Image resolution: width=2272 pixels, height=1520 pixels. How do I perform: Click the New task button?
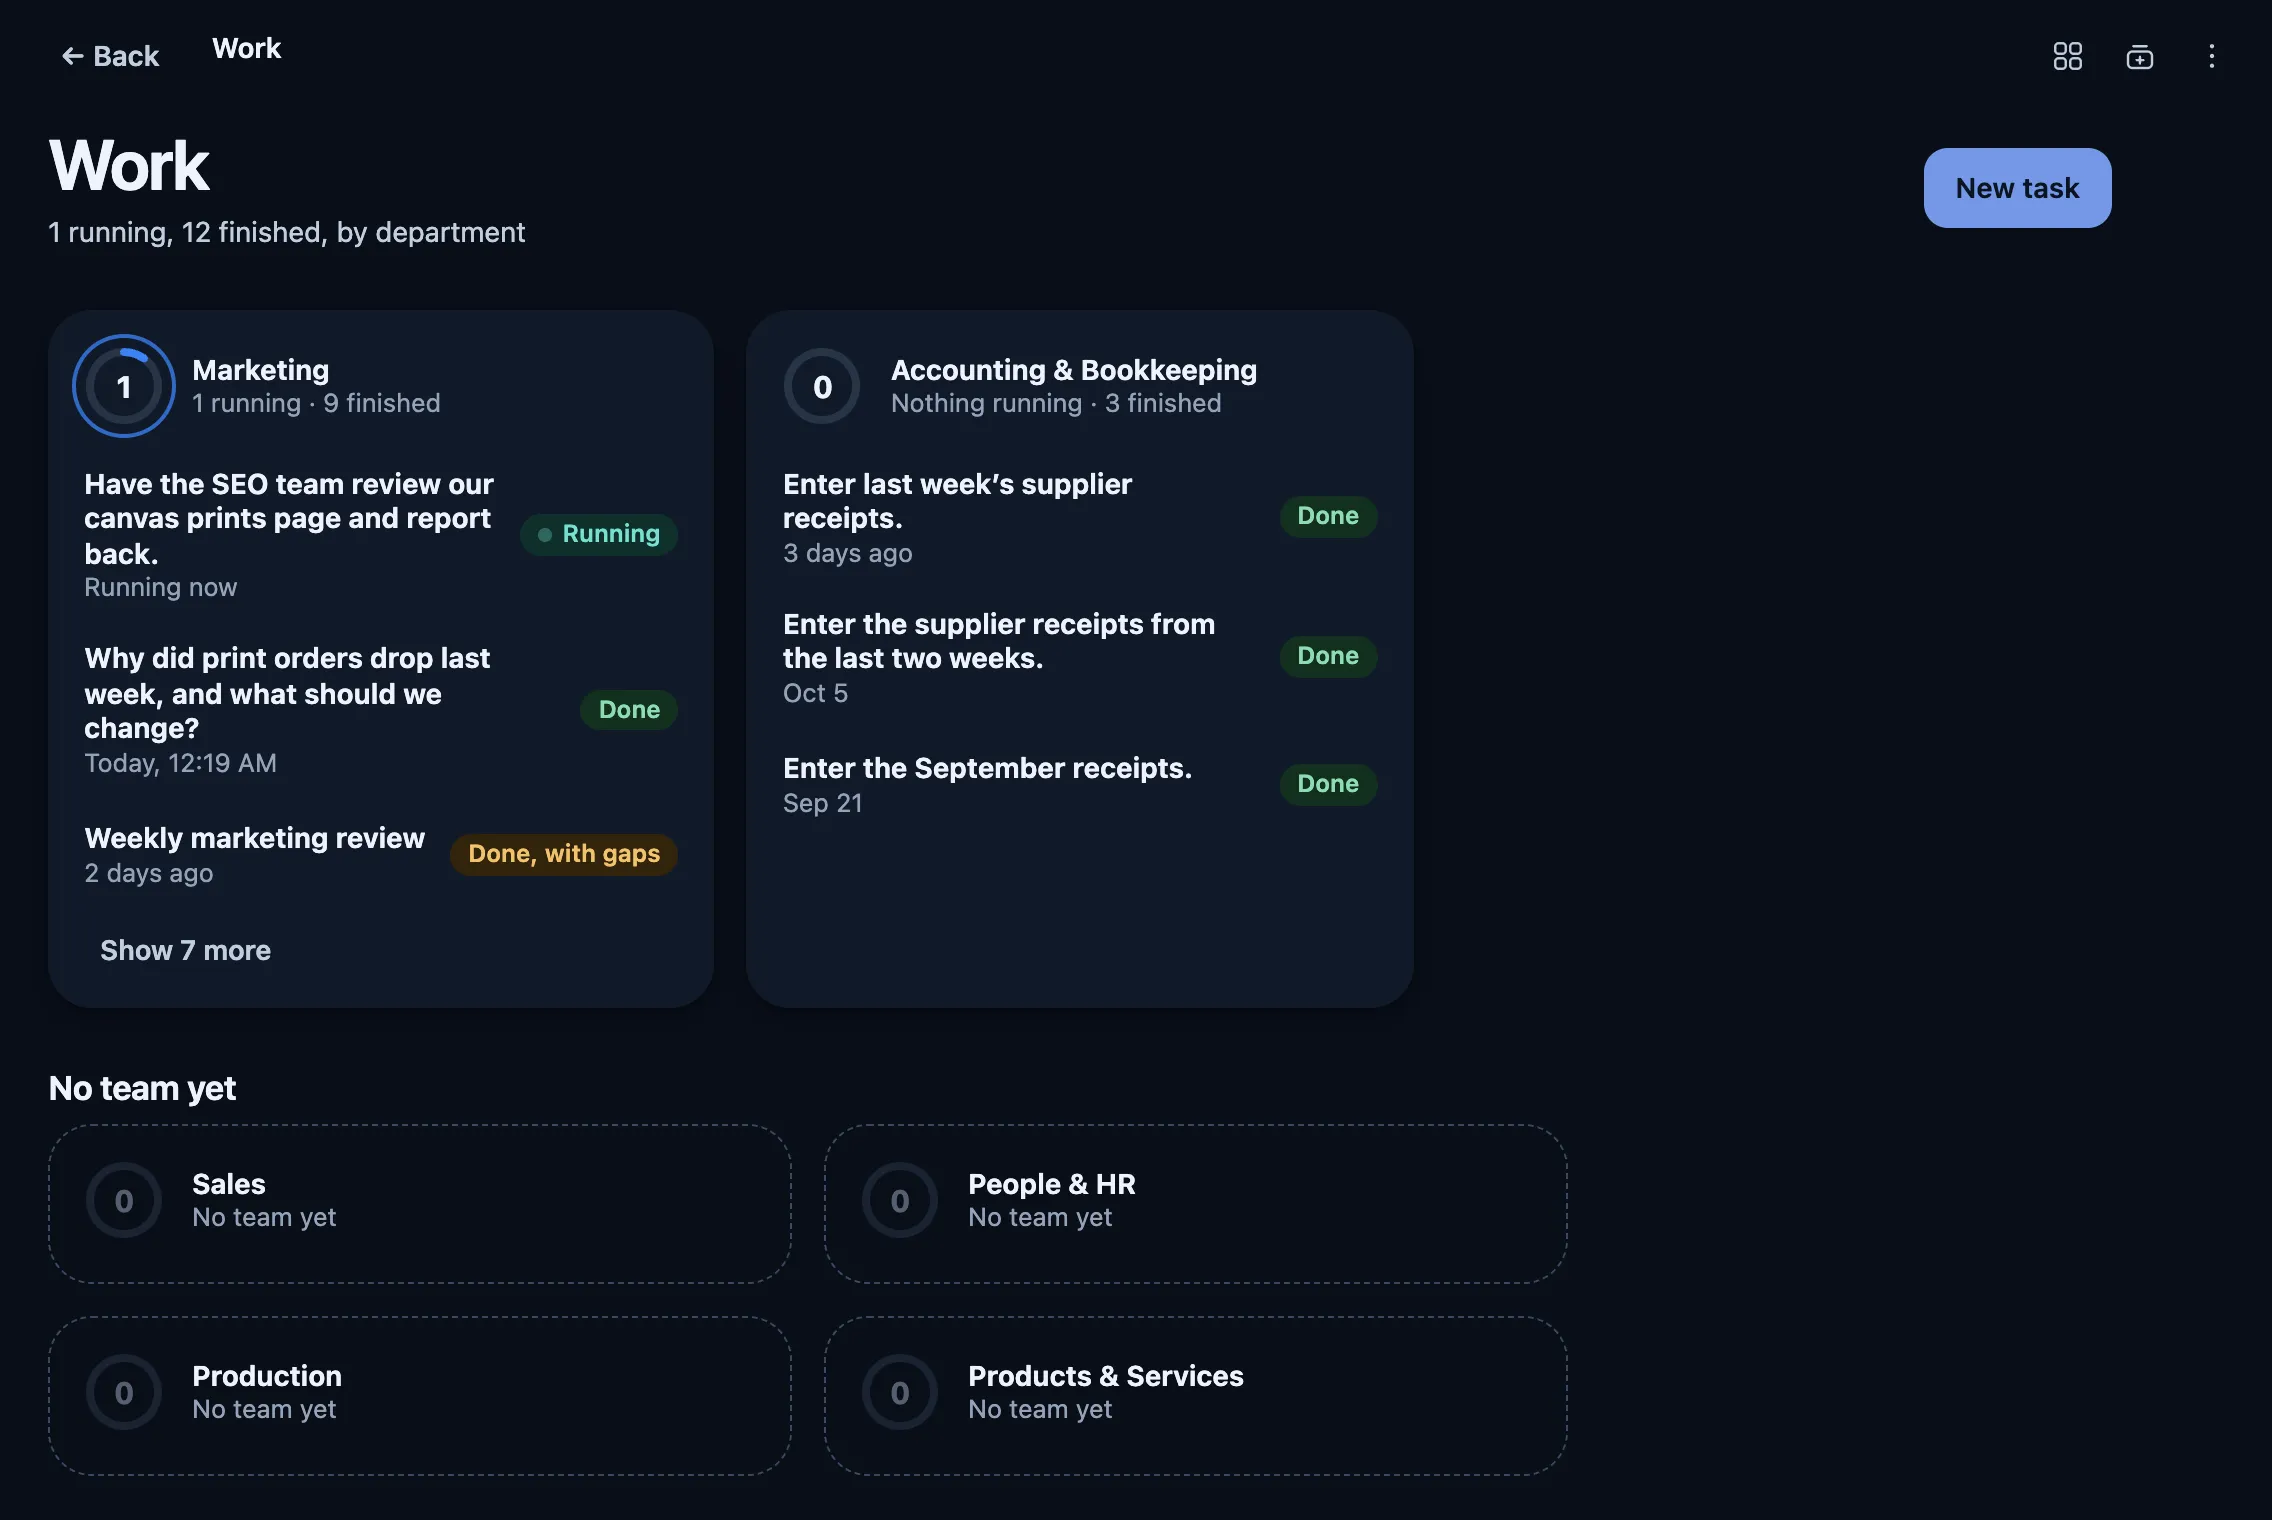point(2017,188)
